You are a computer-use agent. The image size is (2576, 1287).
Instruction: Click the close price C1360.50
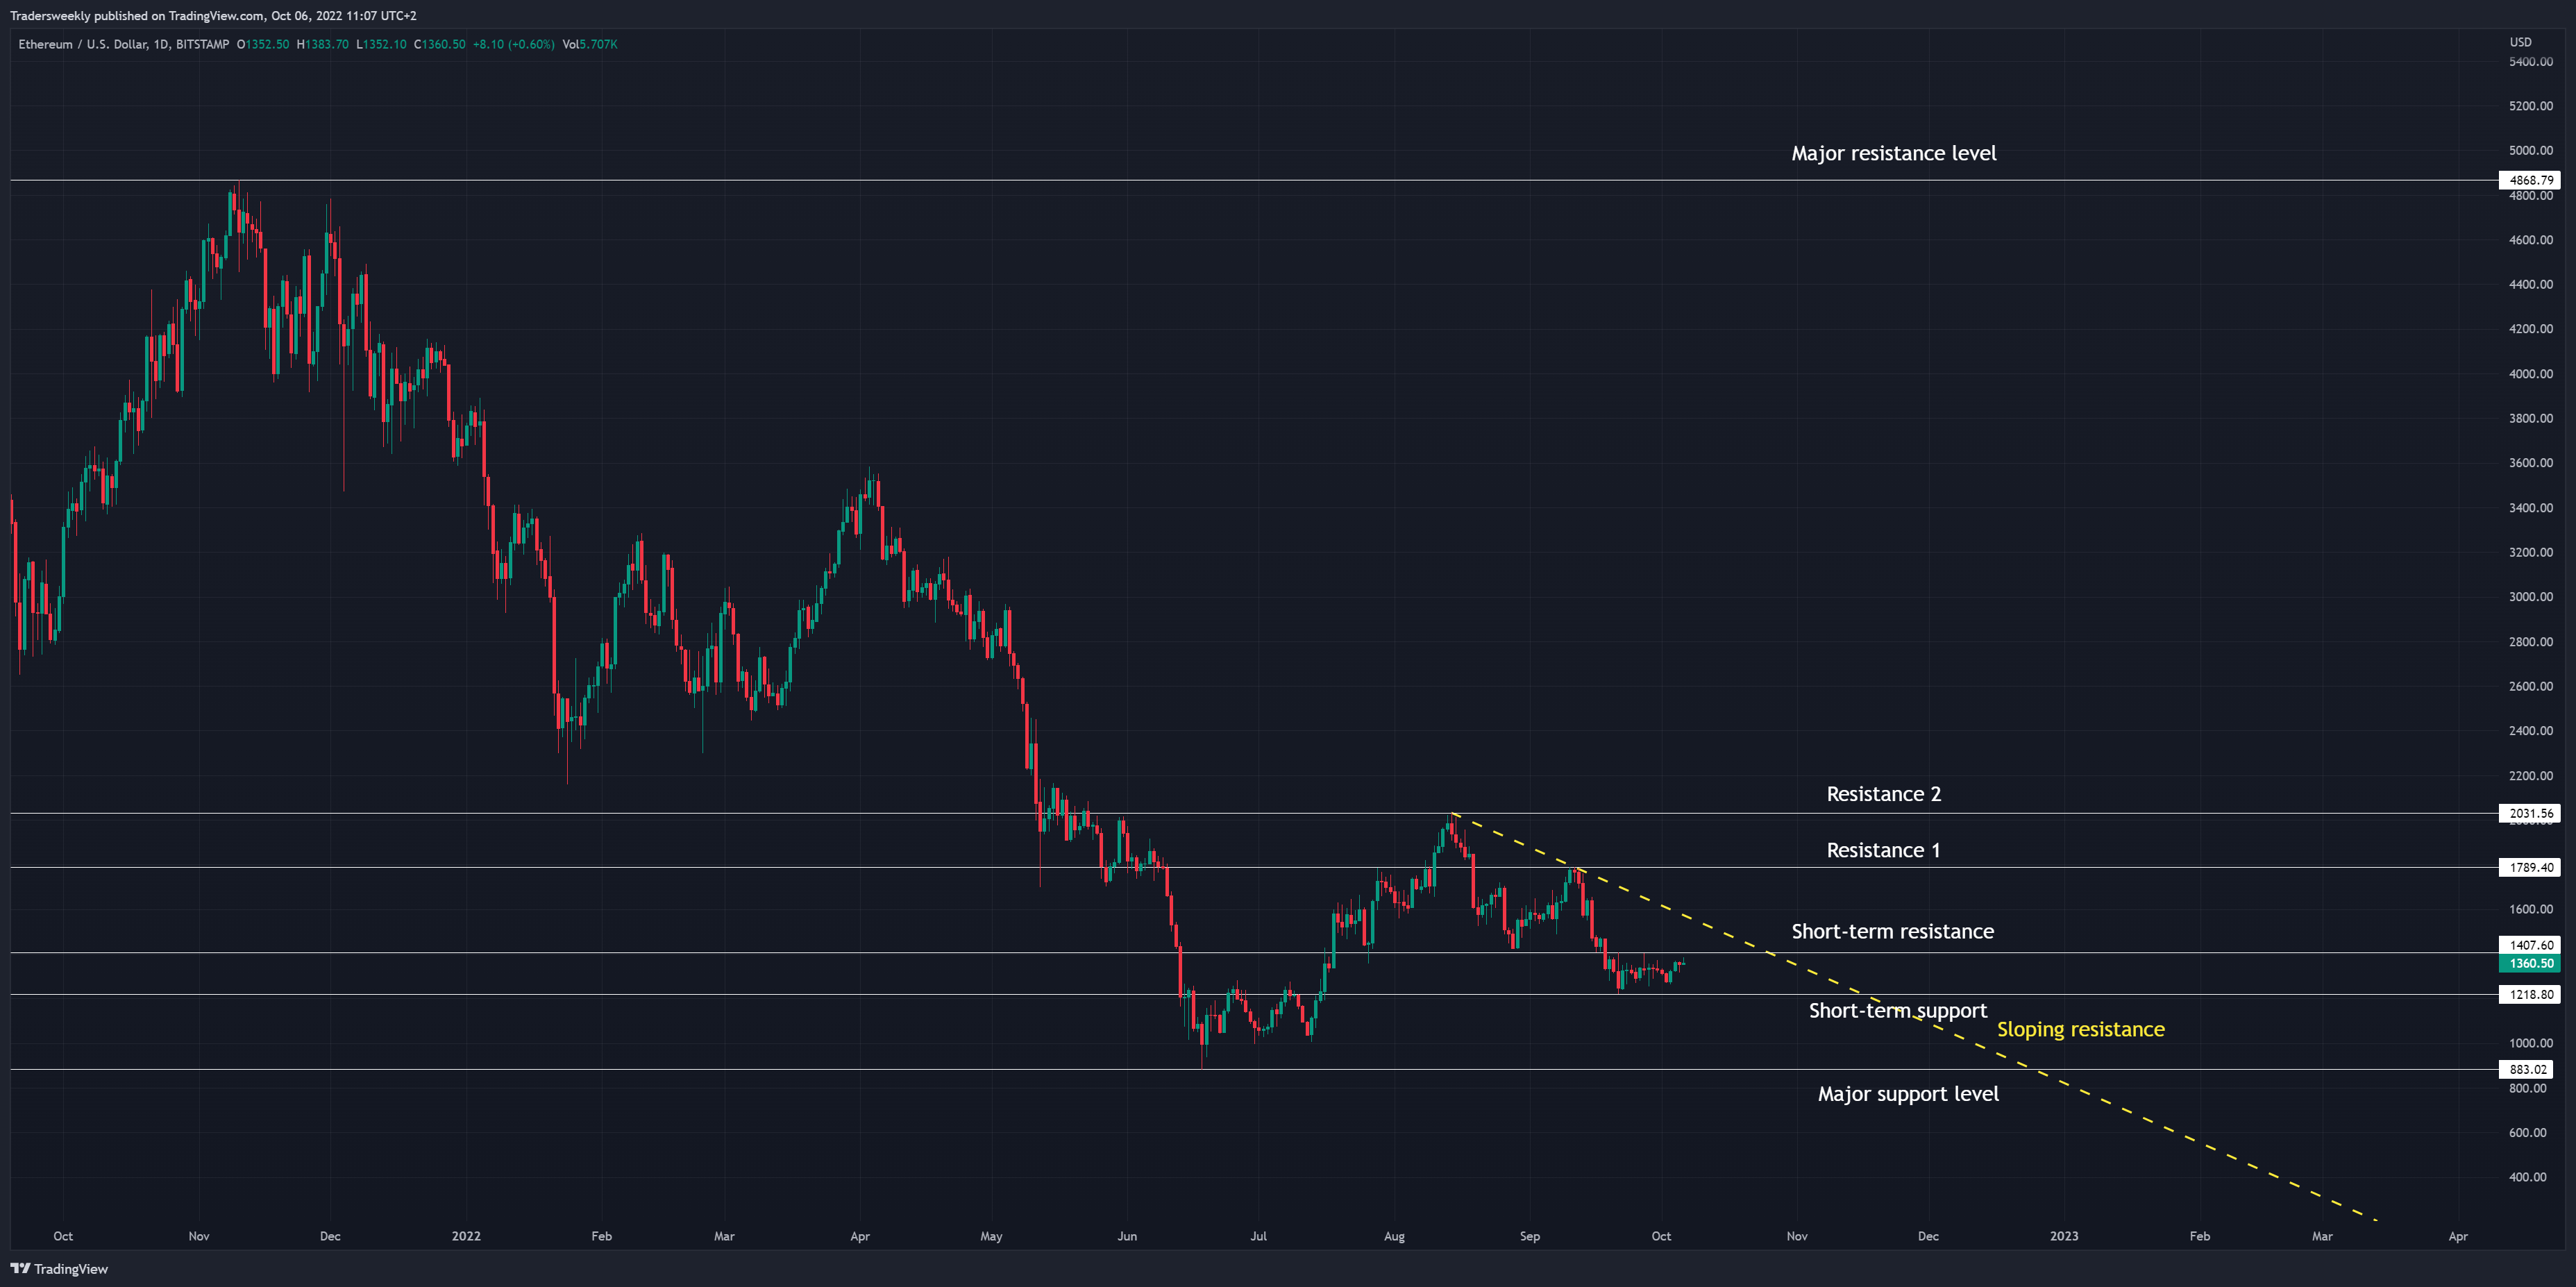coord(440,44)
